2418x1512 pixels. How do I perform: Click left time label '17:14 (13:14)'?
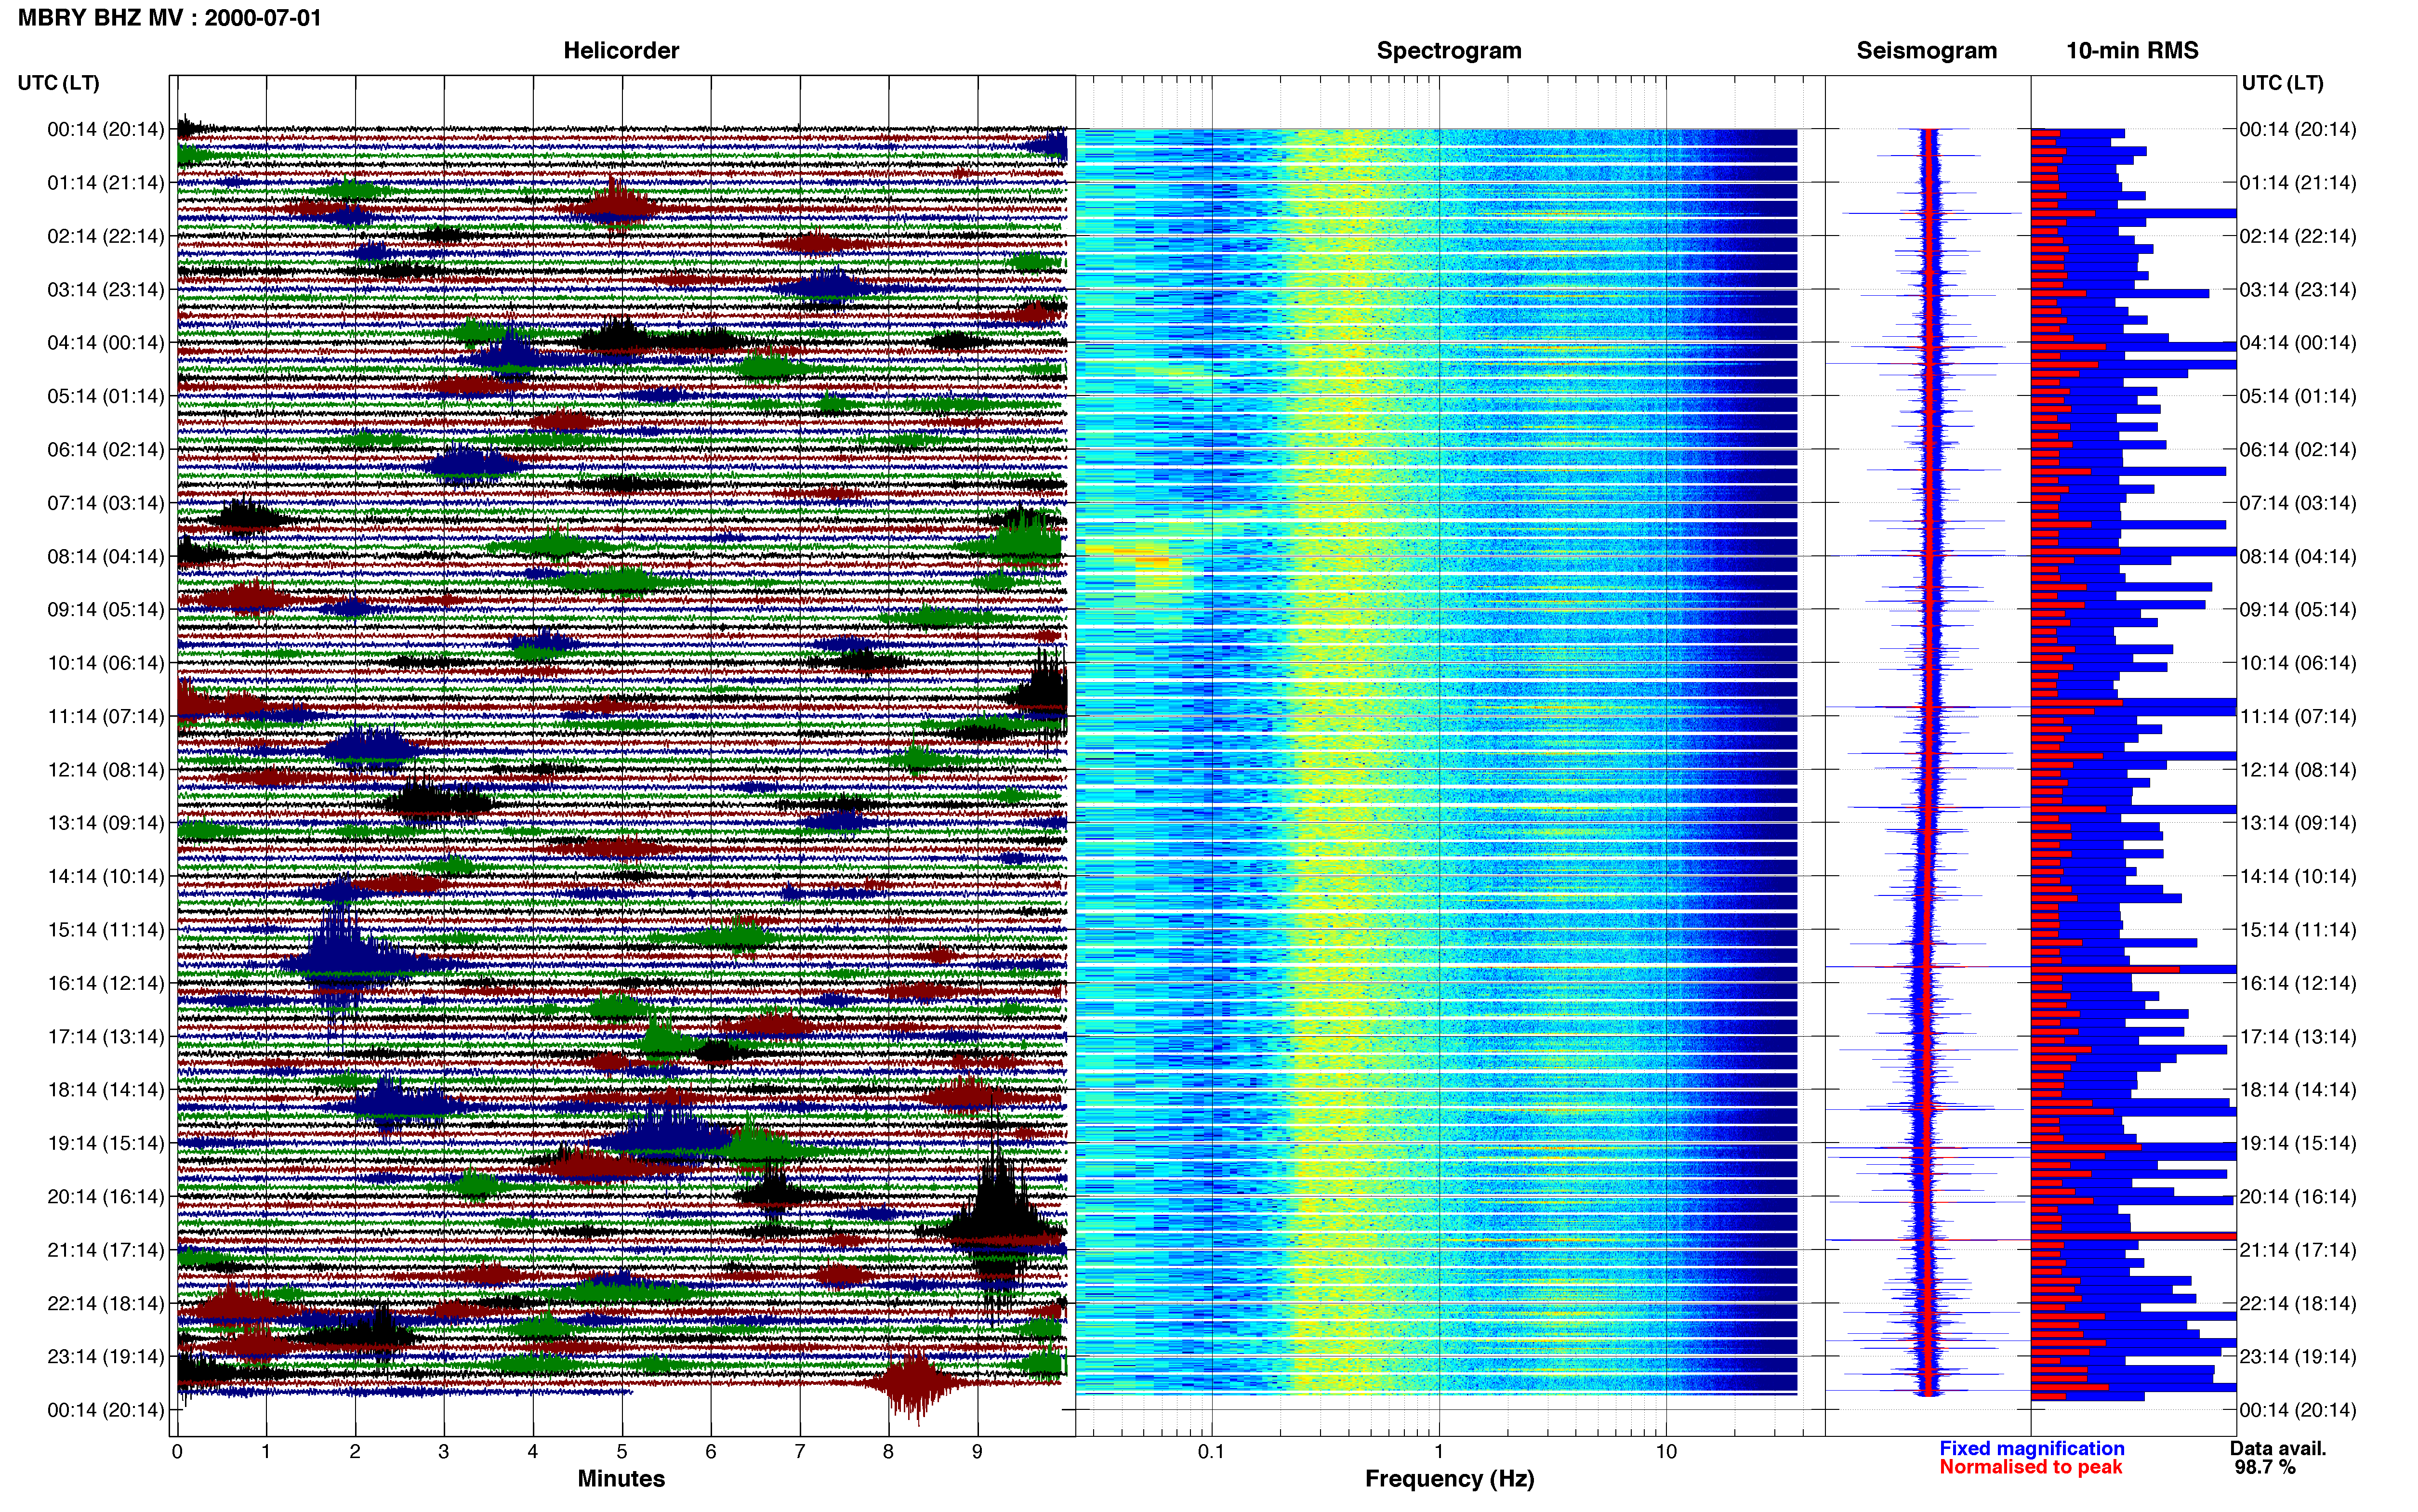point(105,1036)
